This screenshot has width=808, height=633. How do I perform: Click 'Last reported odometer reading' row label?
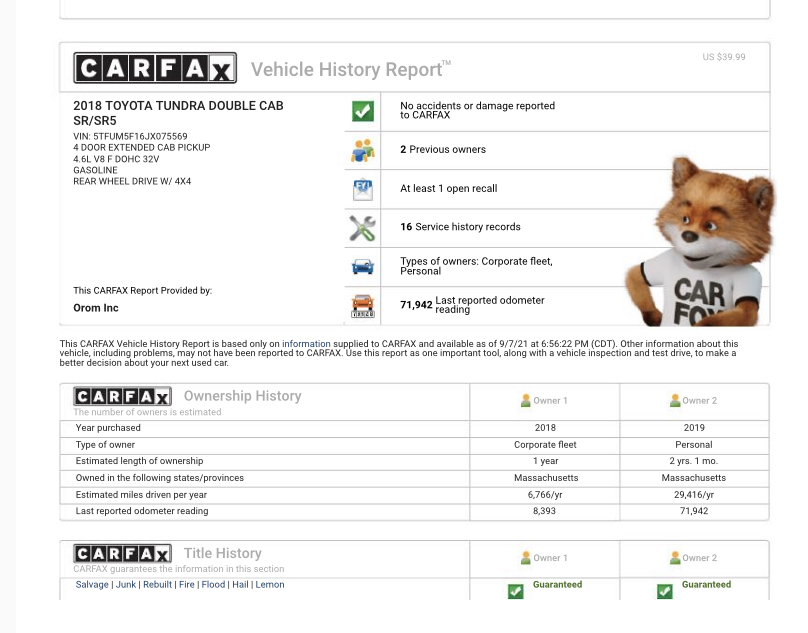coord(142,511)
